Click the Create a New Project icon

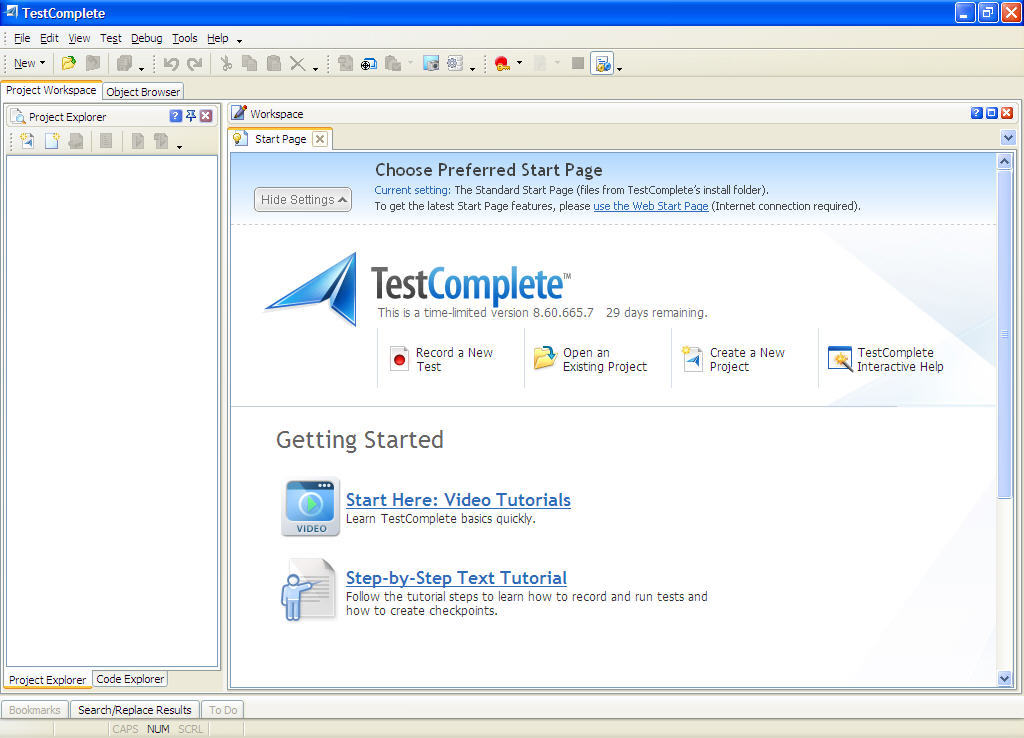(x=692, y=359)
